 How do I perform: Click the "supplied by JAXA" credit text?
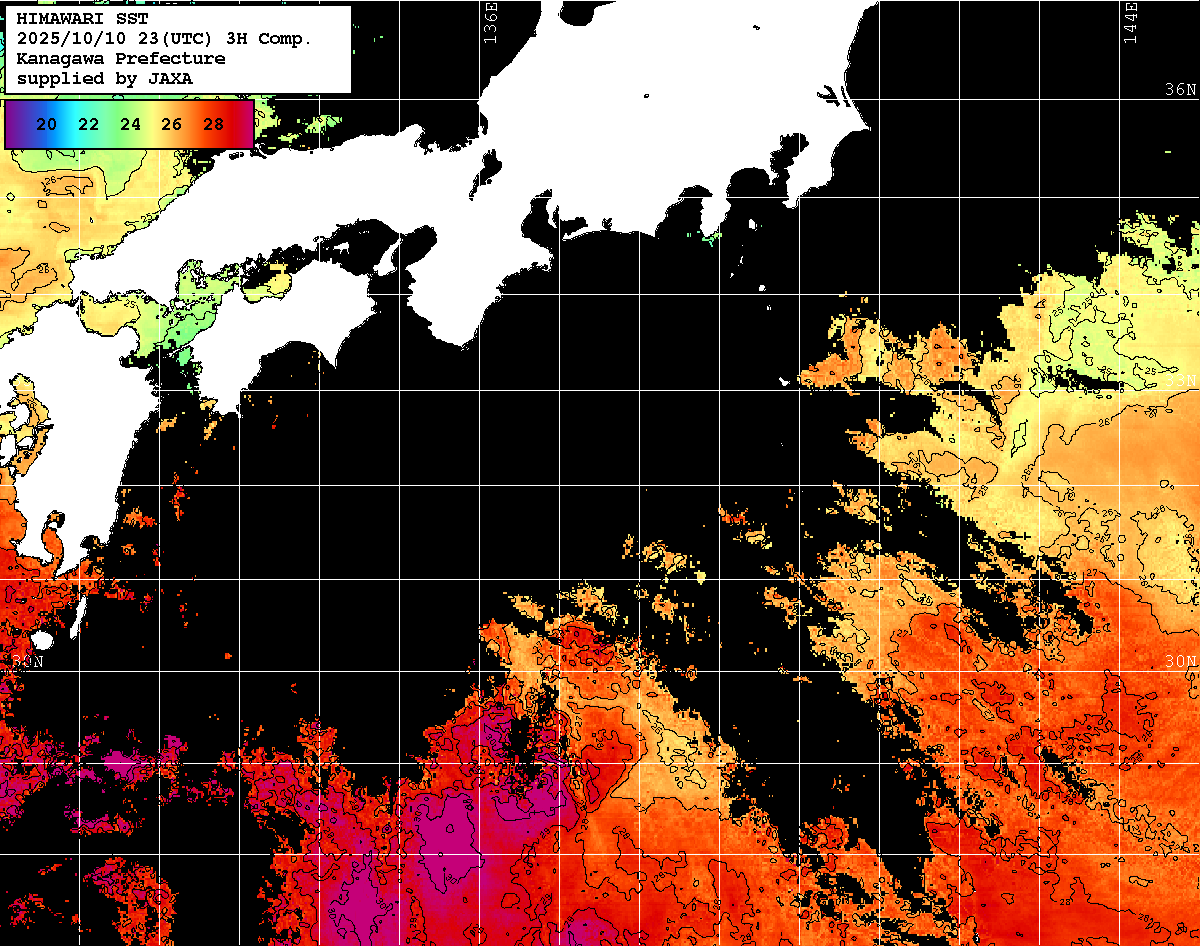105,78
